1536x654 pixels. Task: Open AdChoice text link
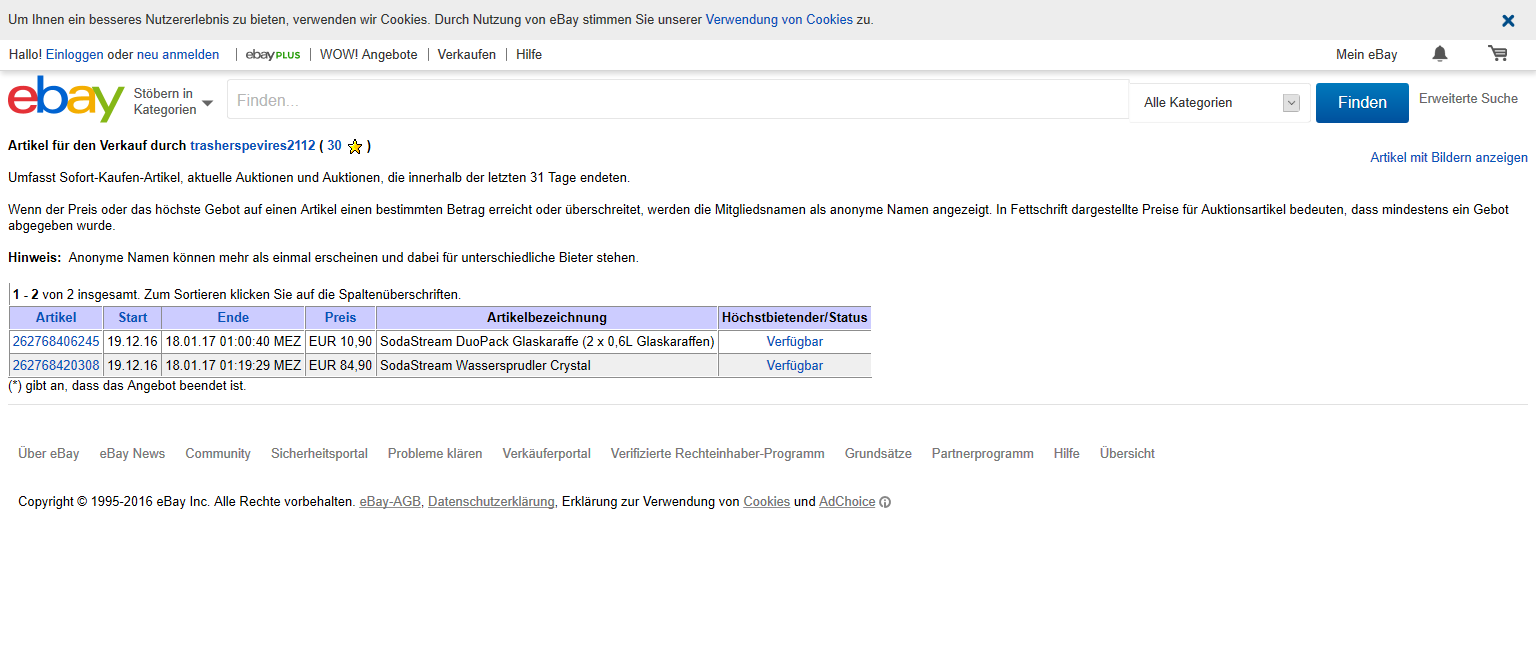[847, 502]
